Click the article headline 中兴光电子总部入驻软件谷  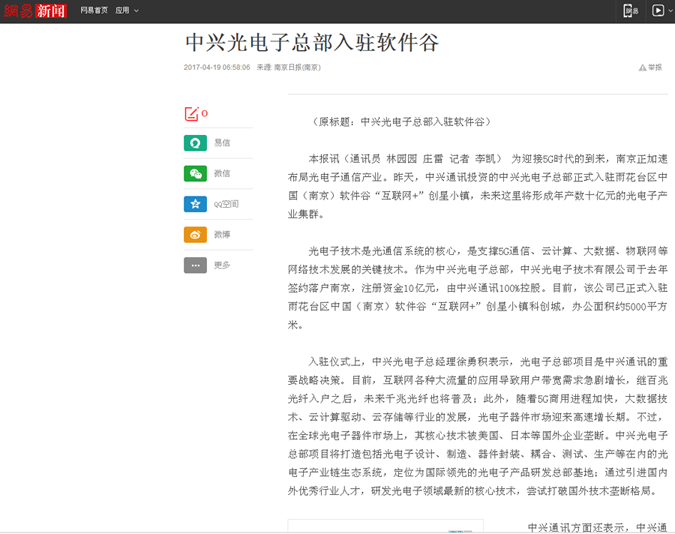(312, 42)
